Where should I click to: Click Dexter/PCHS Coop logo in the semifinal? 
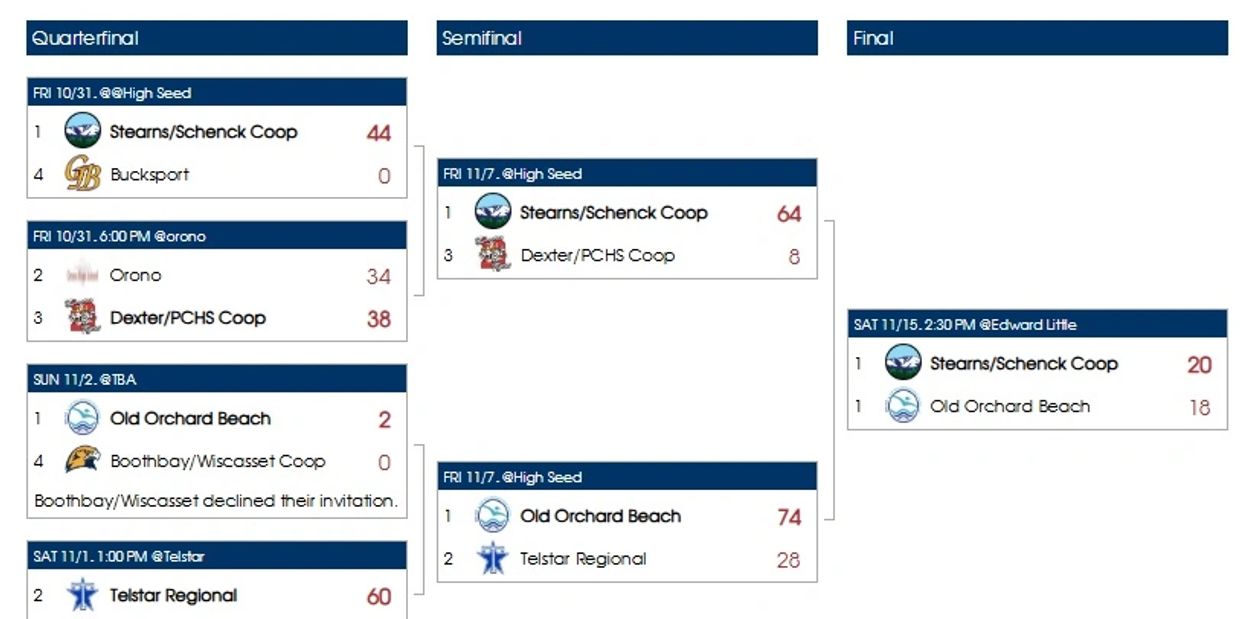click(x=493, y=254)
